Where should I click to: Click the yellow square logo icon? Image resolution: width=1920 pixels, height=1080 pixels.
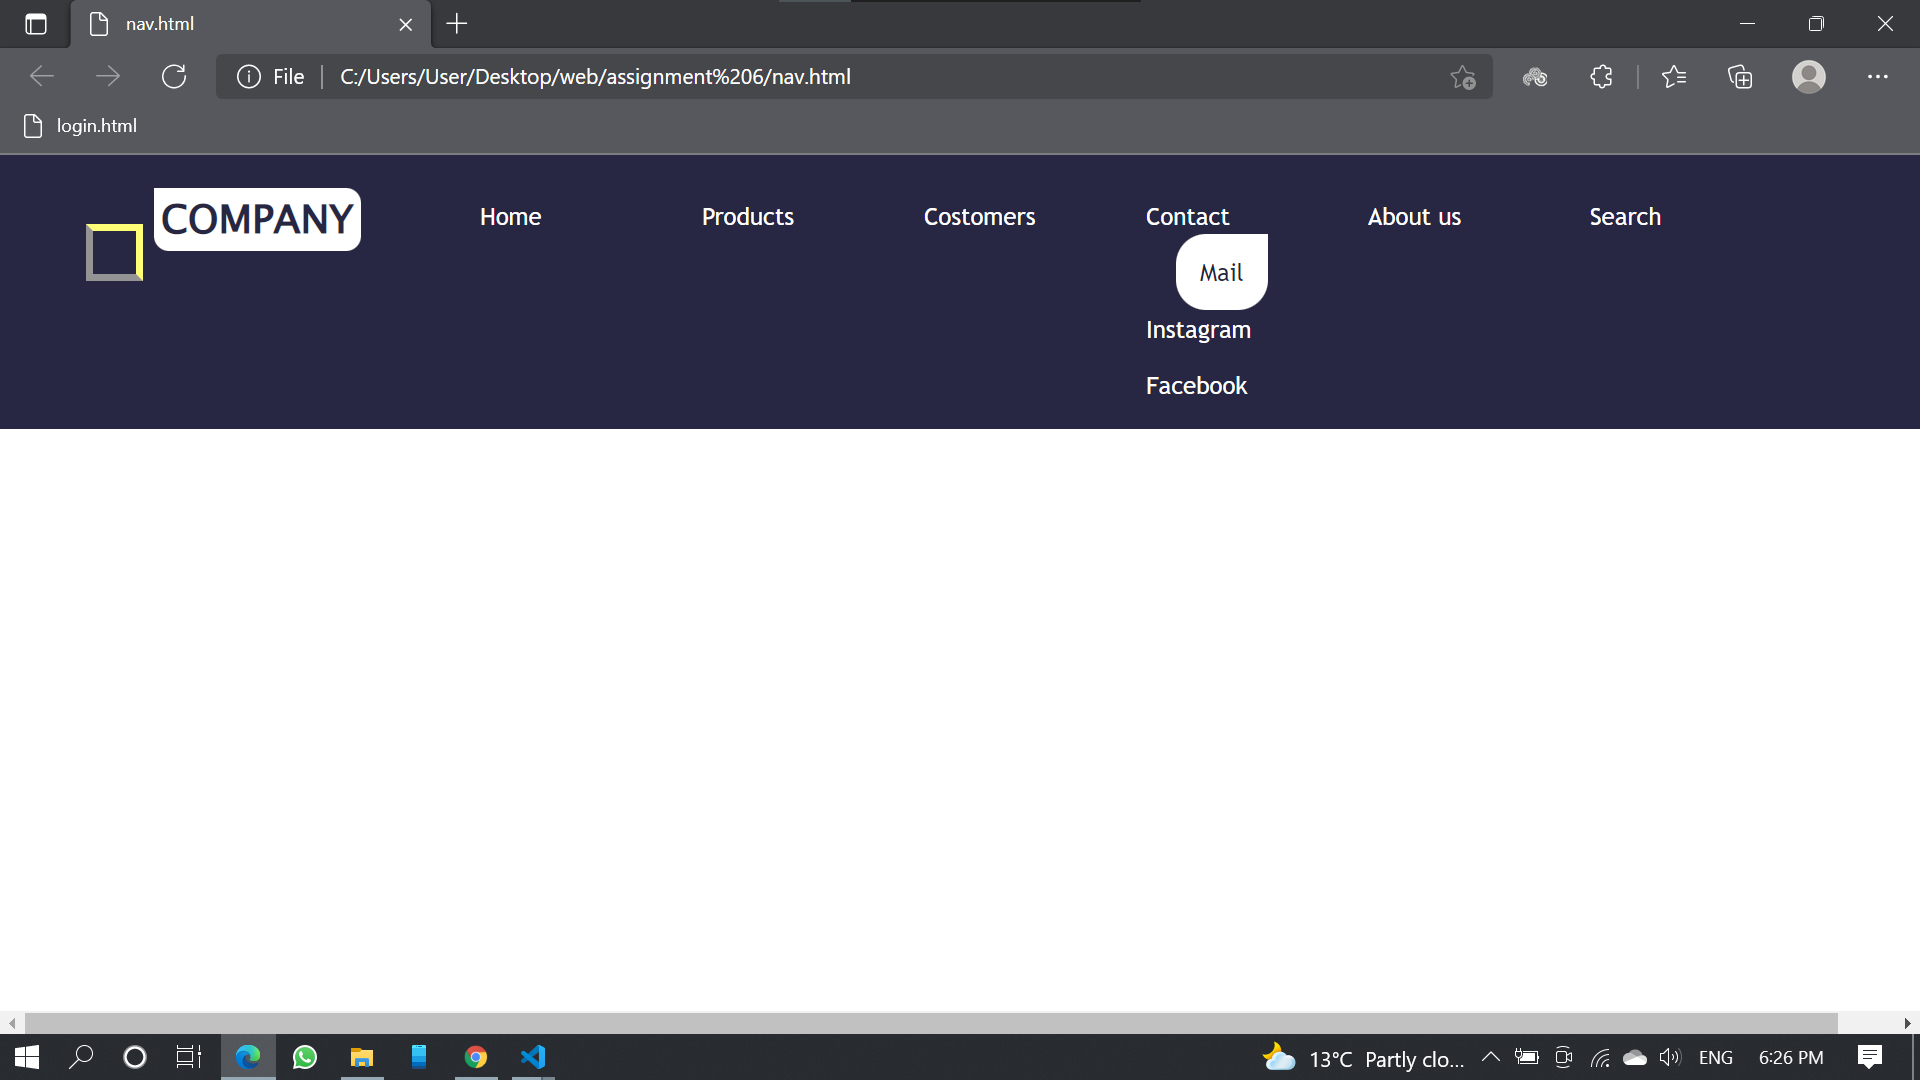coord(114,252)
